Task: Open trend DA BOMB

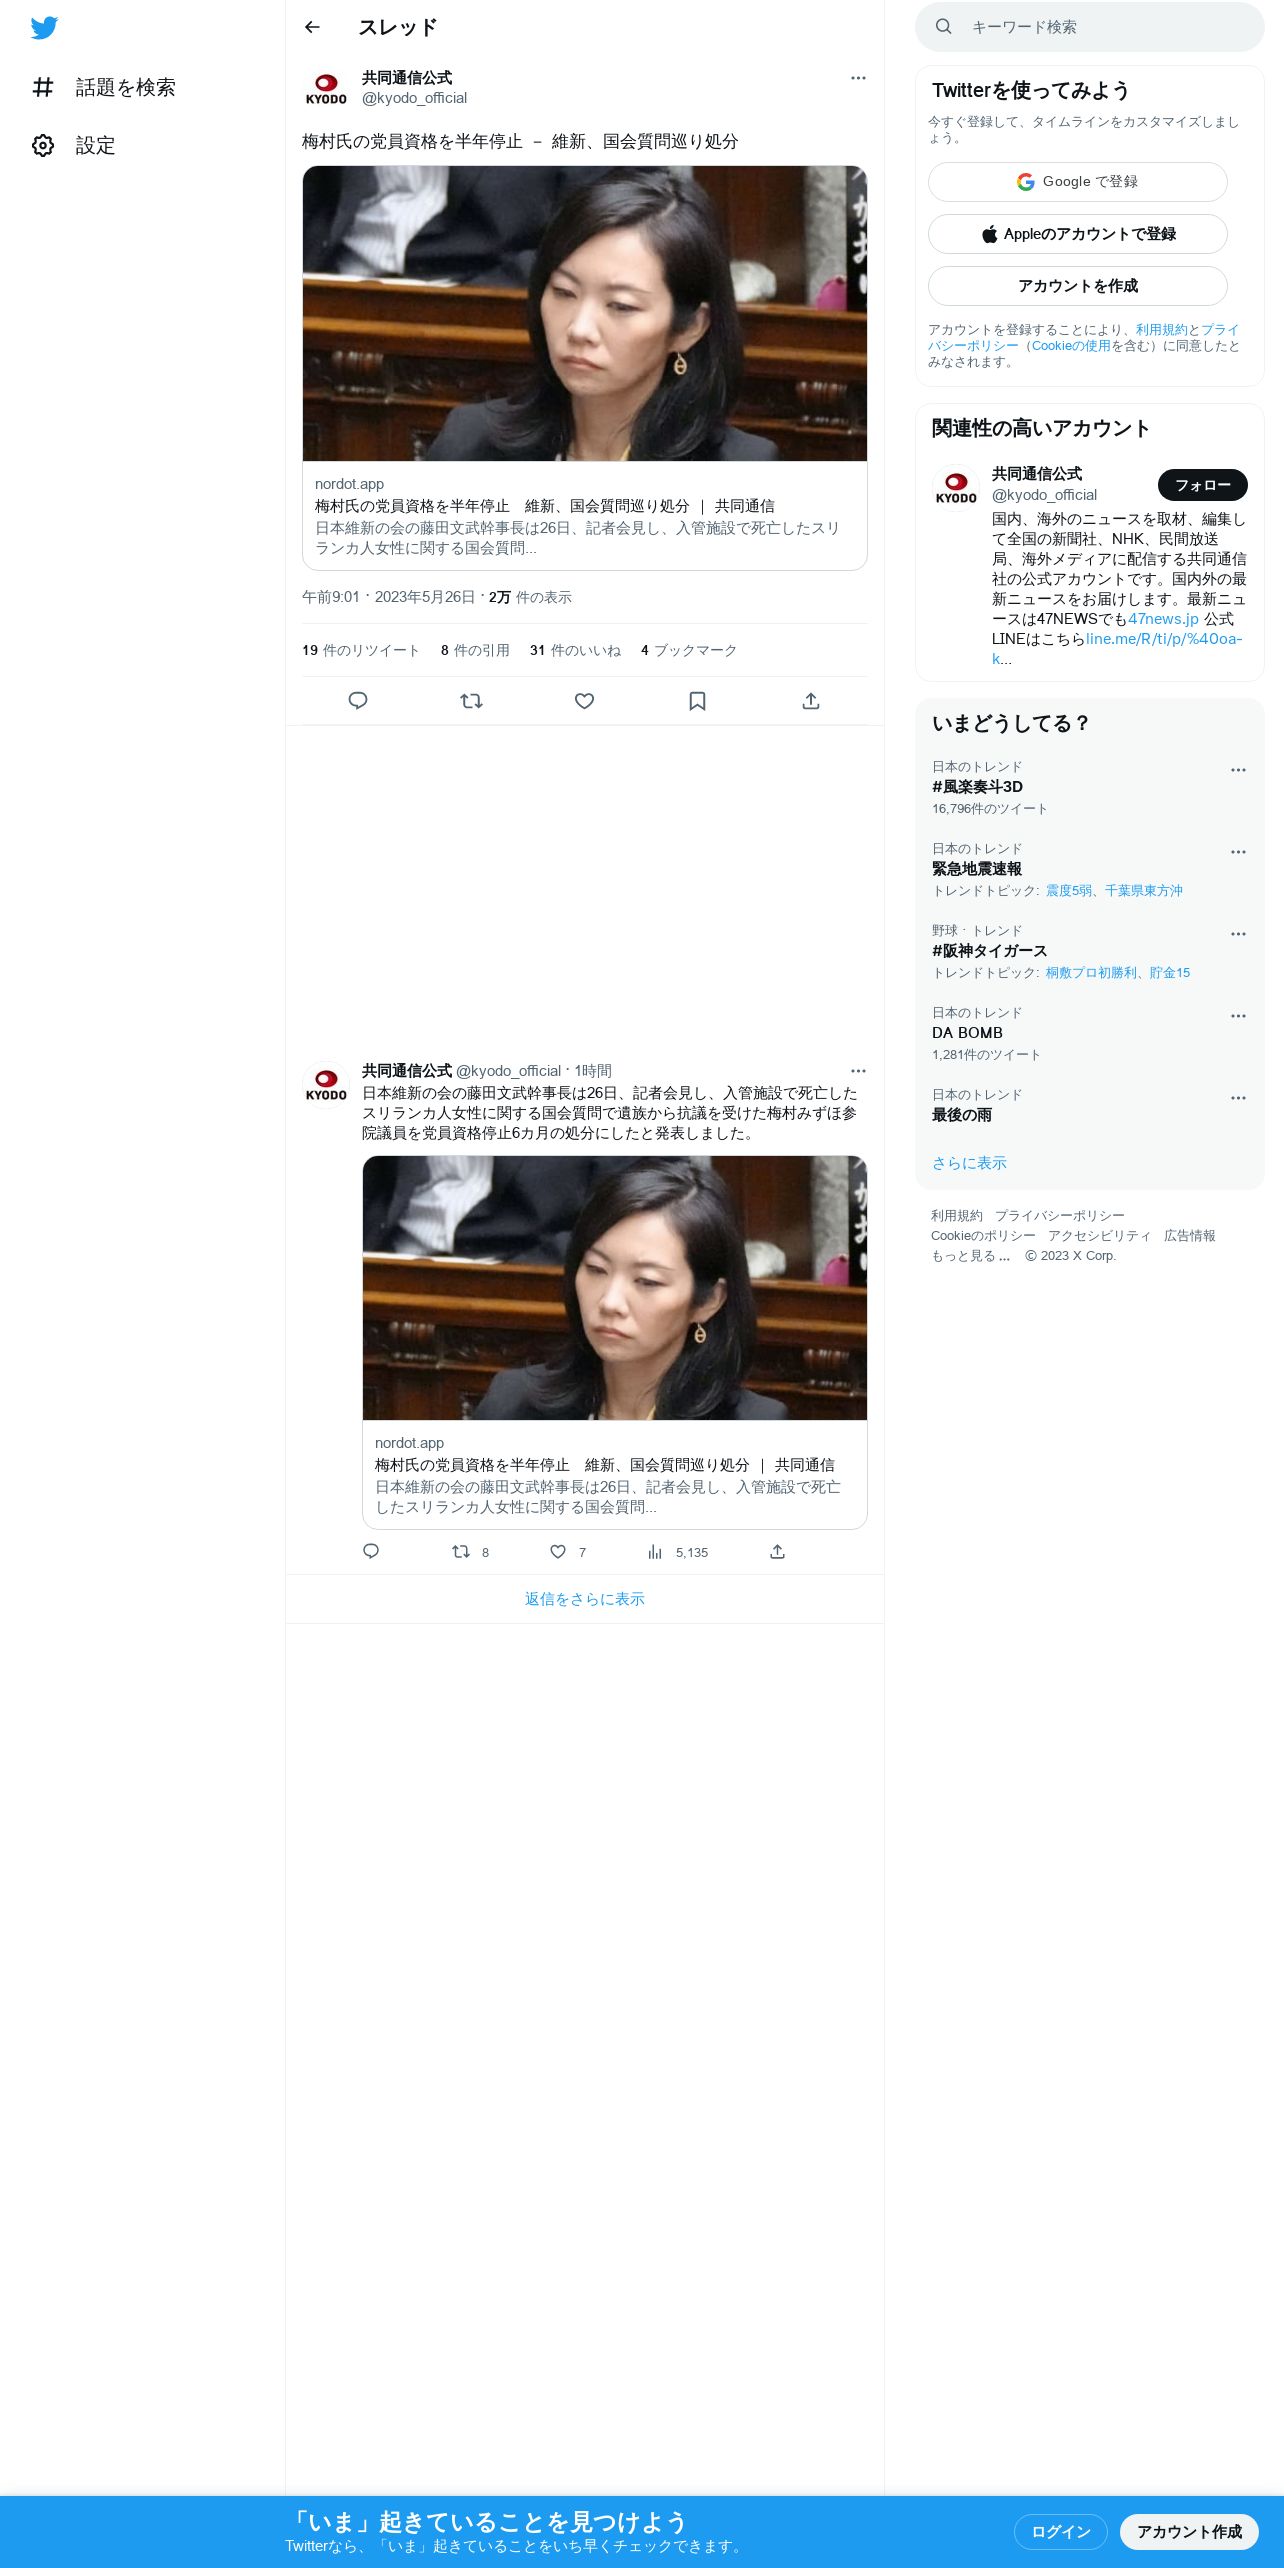Action: [x=967, y=1033]
